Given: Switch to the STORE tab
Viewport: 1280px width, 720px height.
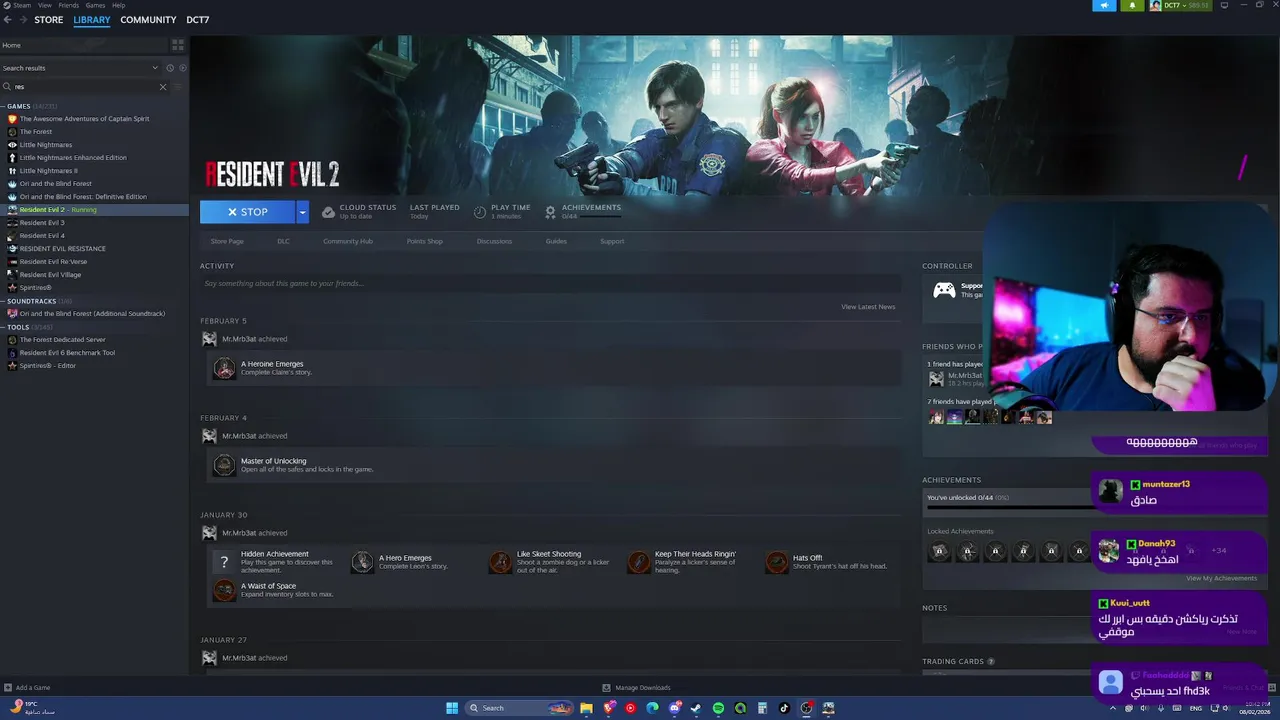Looking at the screenshot, I should click(x=49, y=20).
